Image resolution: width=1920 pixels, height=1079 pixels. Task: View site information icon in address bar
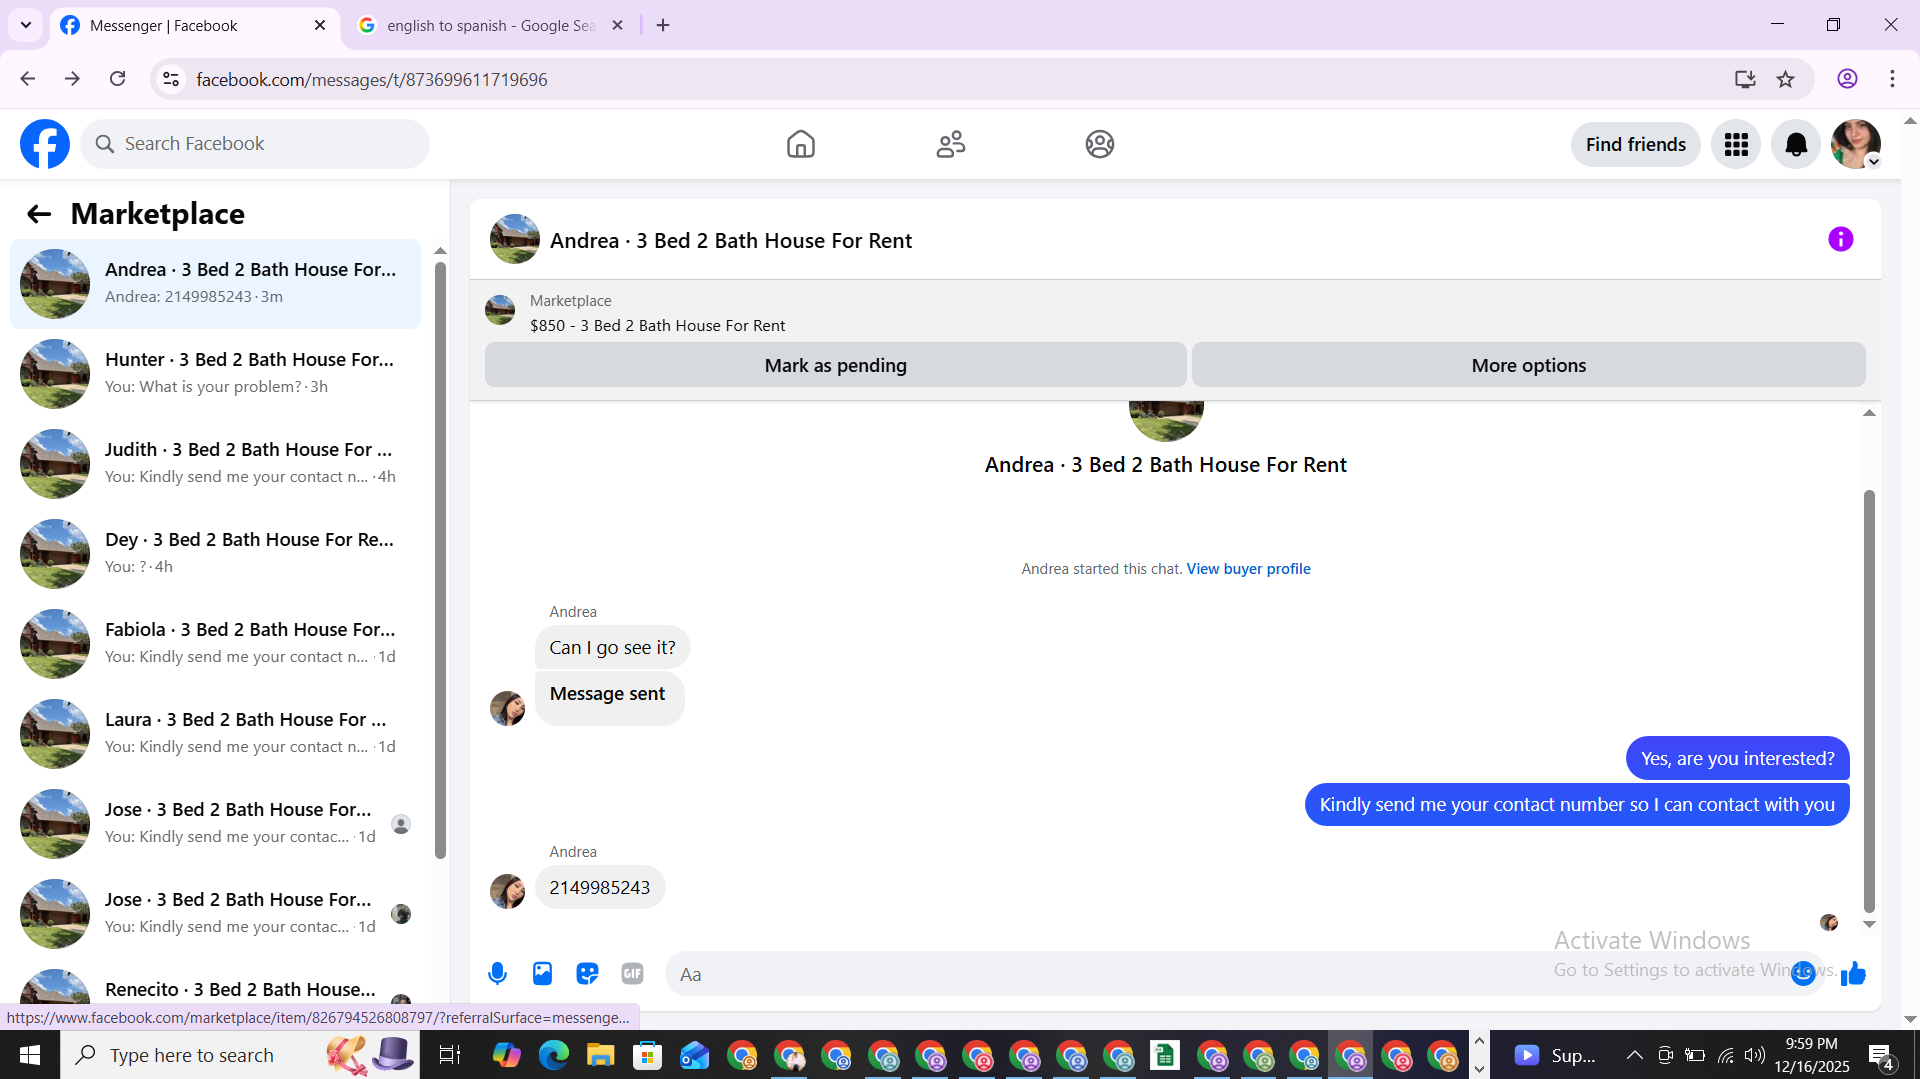171,79
